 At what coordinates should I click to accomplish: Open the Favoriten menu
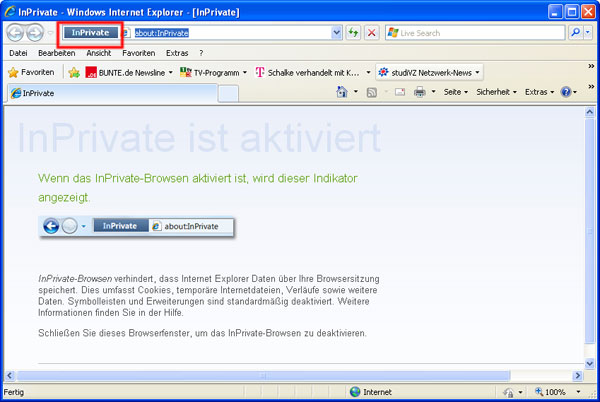point(139,53)
